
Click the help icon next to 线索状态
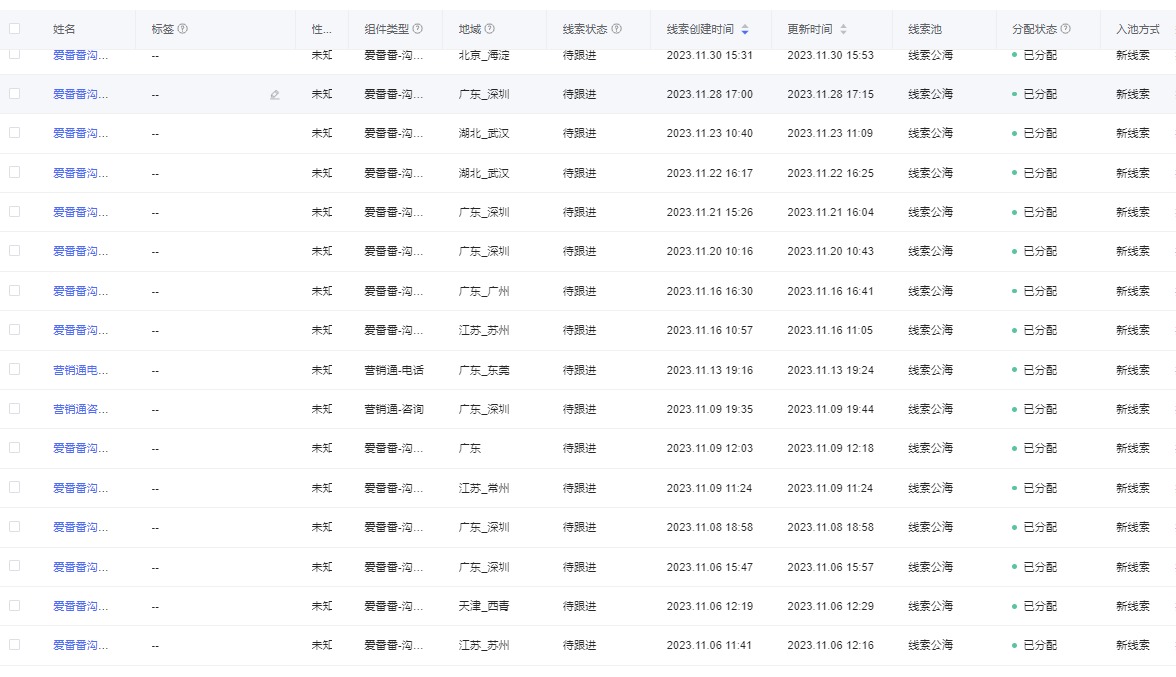pyautogui.click(x=616, y=29)
